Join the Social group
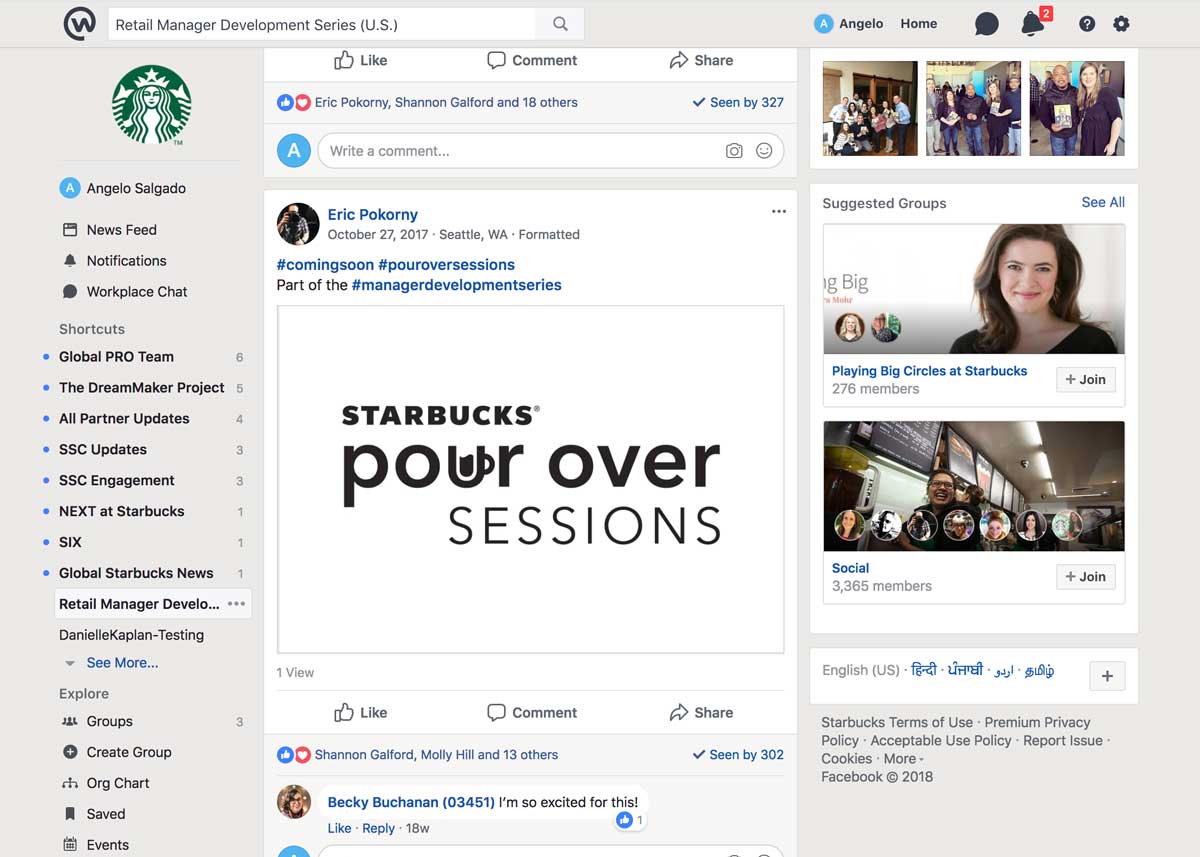The image size is (1200, 857). click(1086, 576)
